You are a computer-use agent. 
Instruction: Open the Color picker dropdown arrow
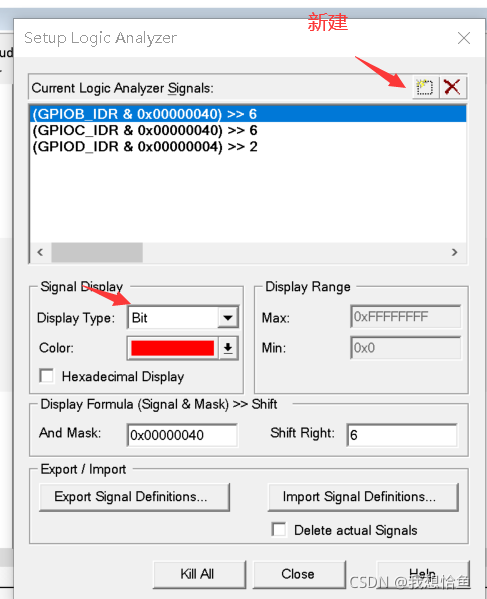pyautogui.click(x=228, y=348)
